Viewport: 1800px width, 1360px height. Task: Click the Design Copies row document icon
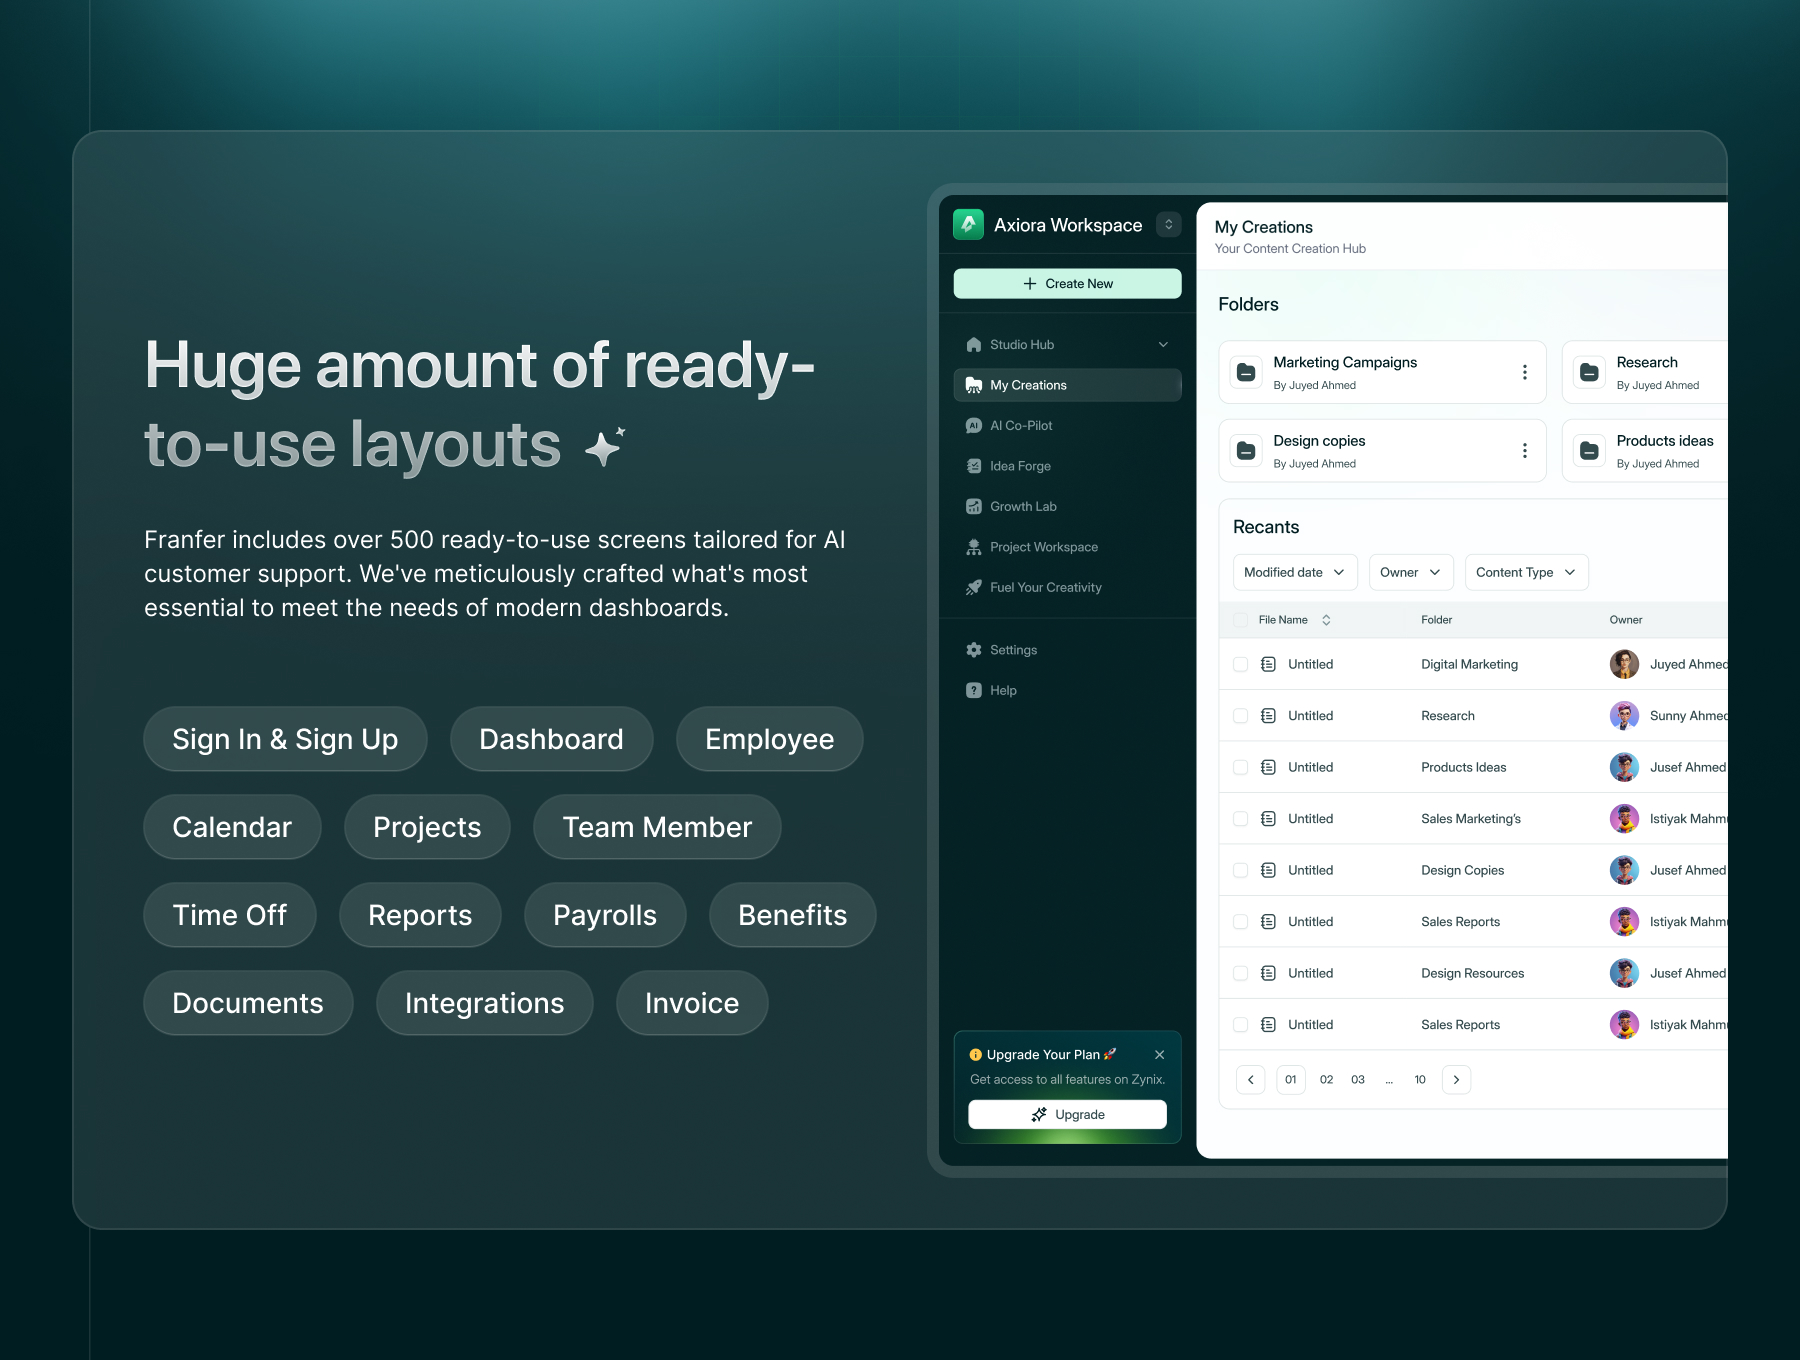pos(1268,871)
